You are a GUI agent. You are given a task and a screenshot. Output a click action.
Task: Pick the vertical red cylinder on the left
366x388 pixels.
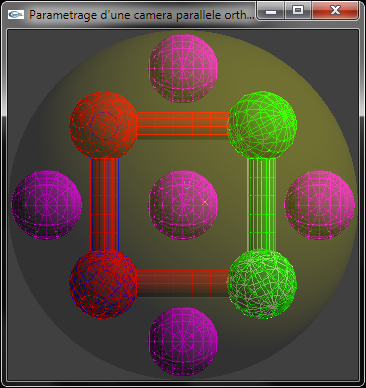click(104, 204)
